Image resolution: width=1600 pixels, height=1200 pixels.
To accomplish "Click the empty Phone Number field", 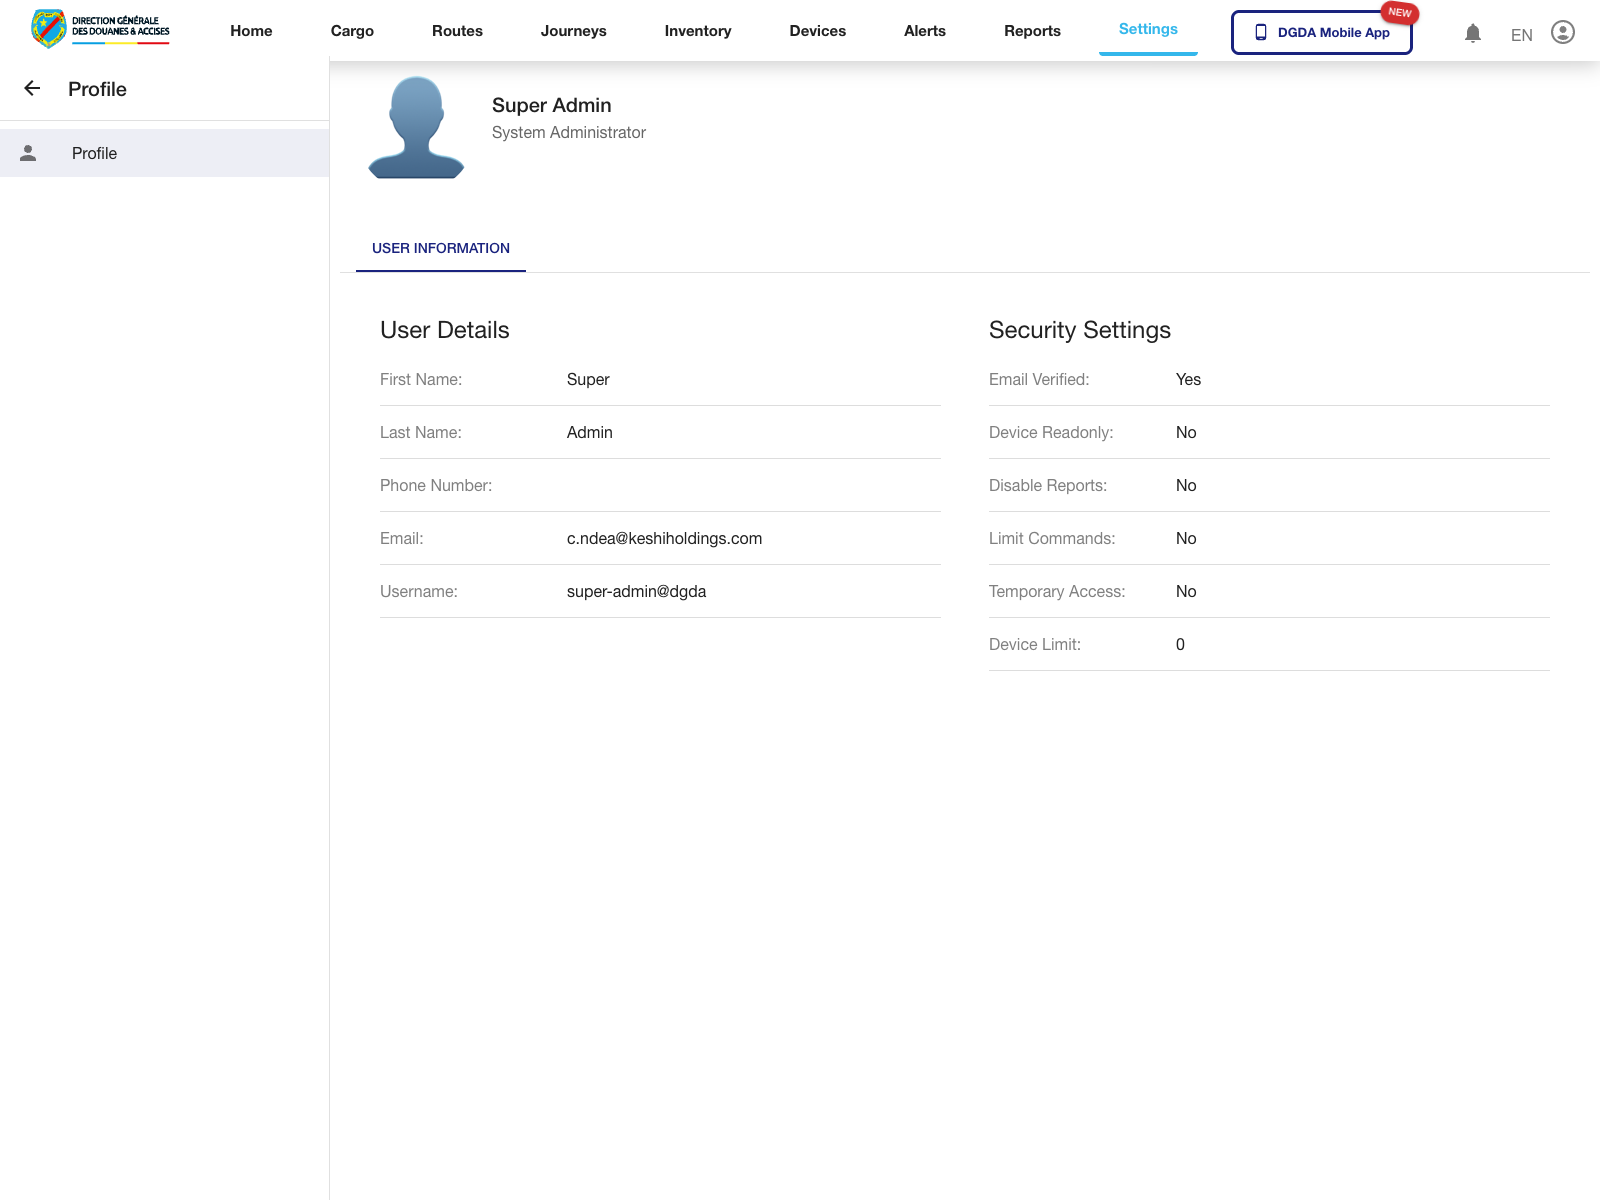I will [750, 485].
